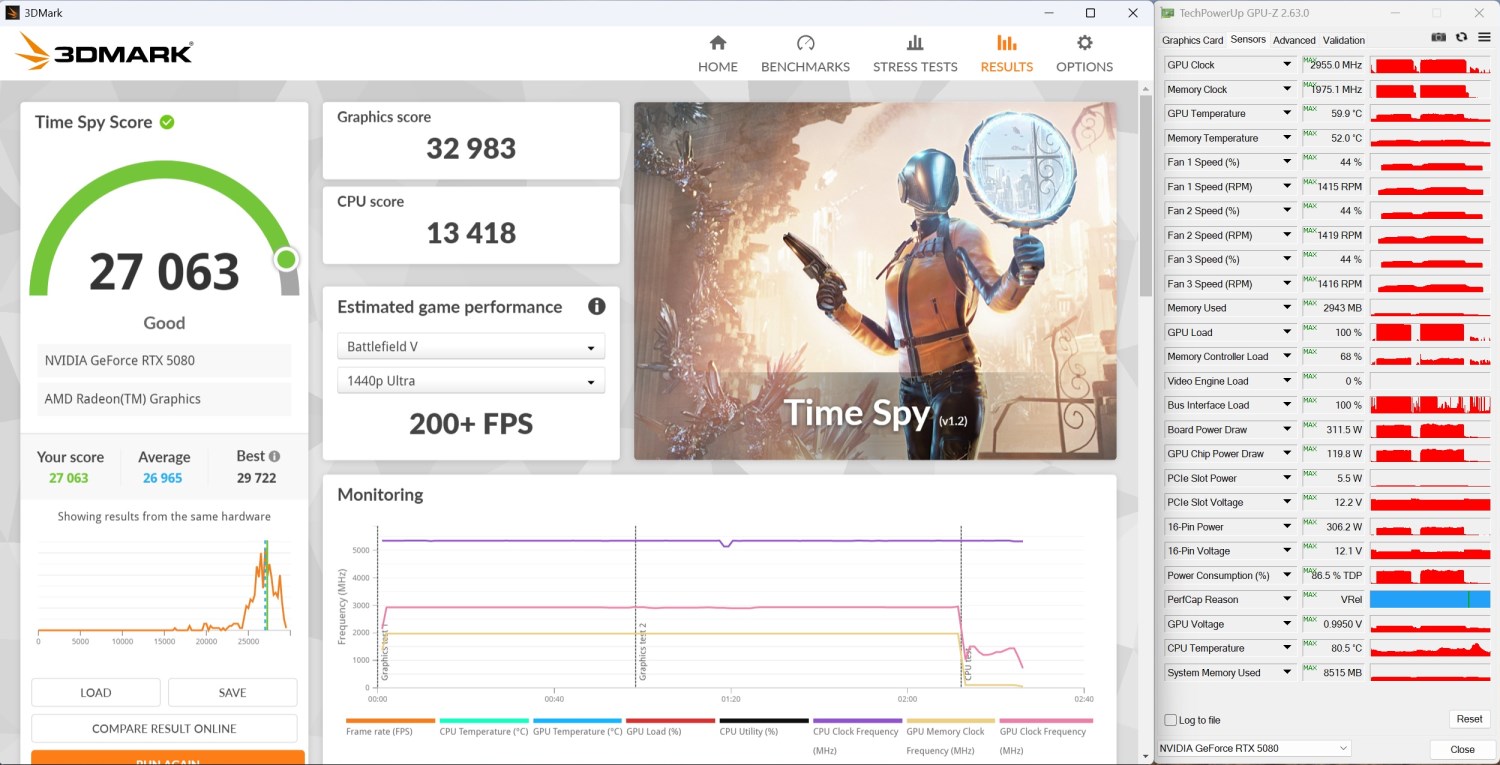Screen dimensions: 1500x765
Task: Open the GPU Temperature sensor dropdown
Action: click(1288, 114)
